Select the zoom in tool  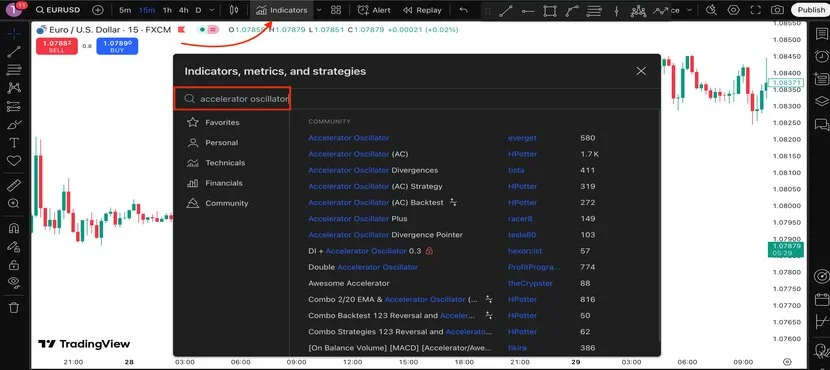14,203
